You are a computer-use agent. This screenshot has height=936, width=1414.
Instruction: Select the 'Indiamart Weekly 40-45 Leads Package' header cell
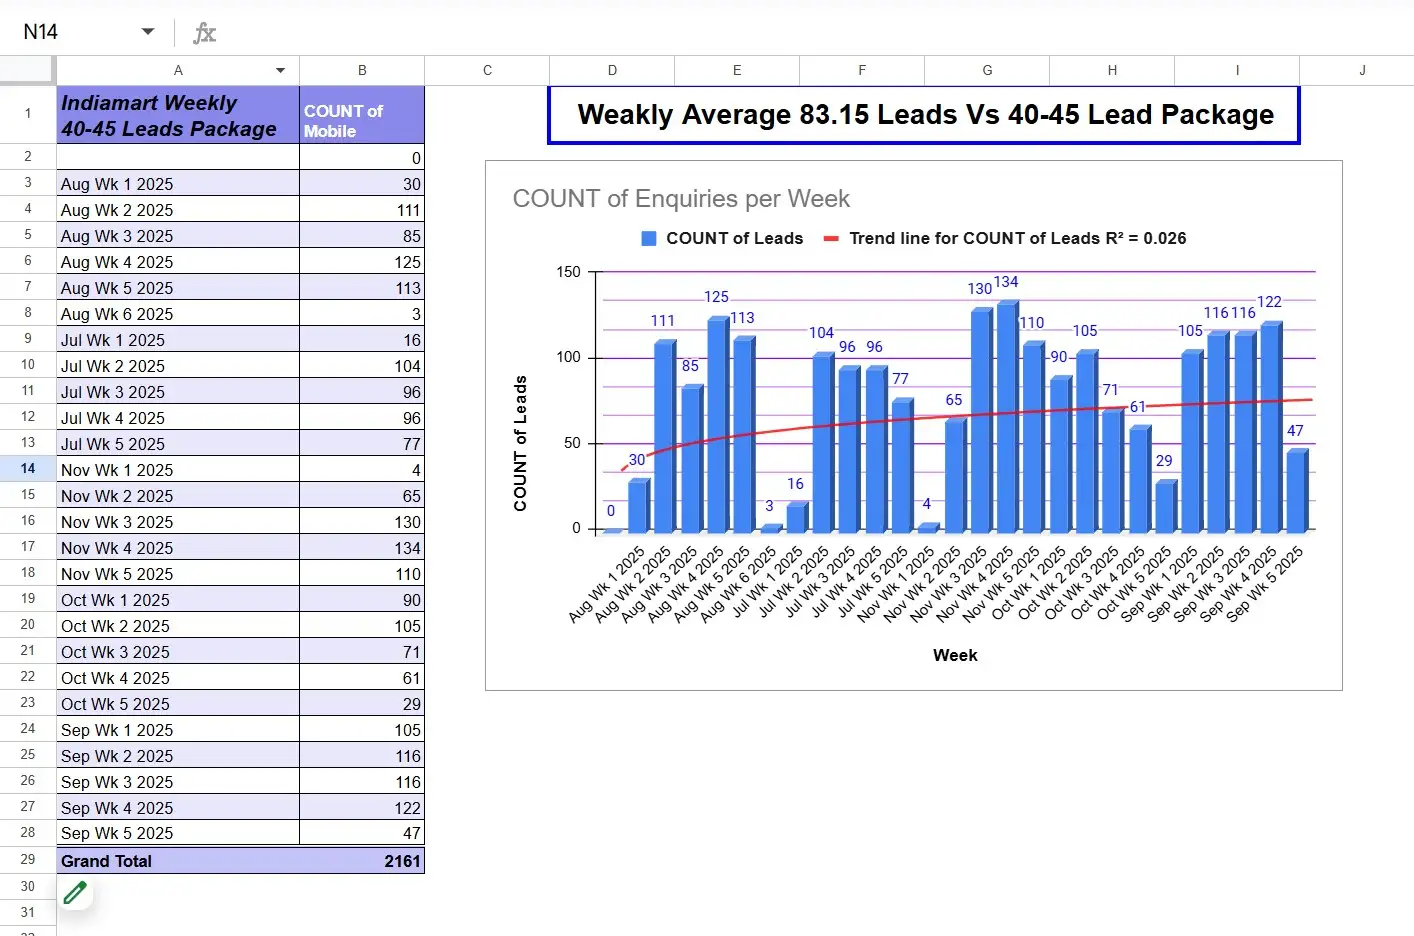click(178, 115)
